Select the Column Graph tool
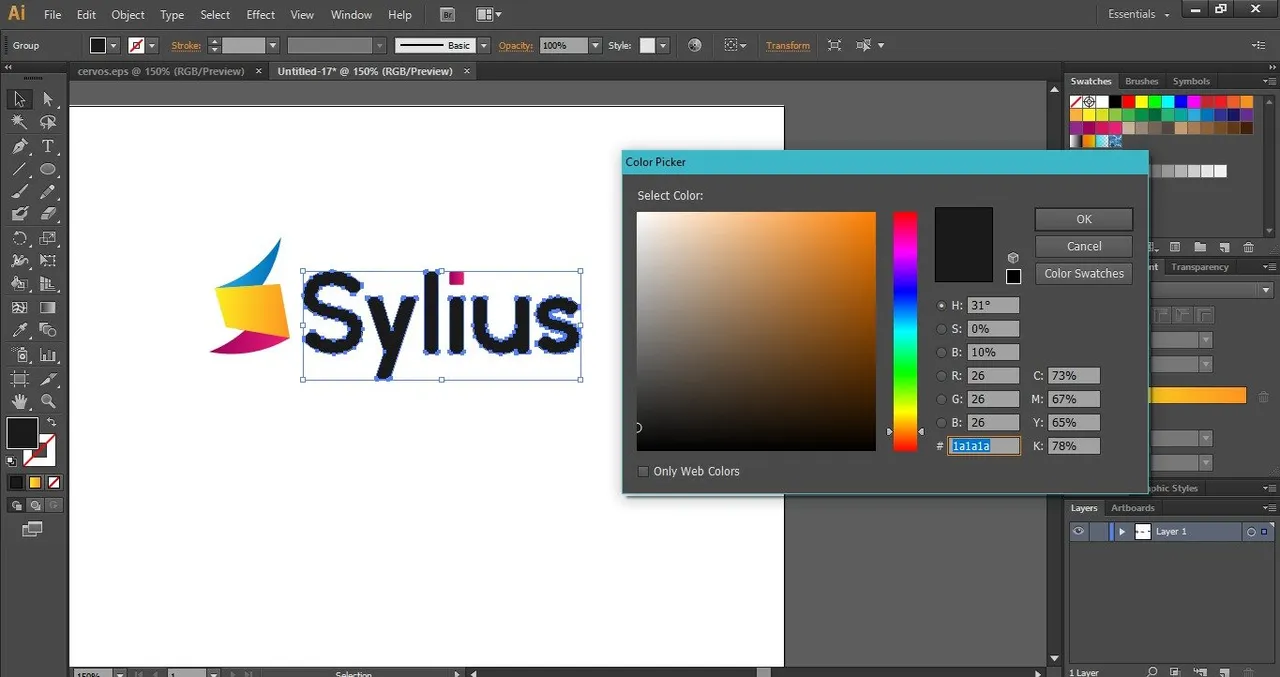Screen dimensions: 1280x677 47,355
